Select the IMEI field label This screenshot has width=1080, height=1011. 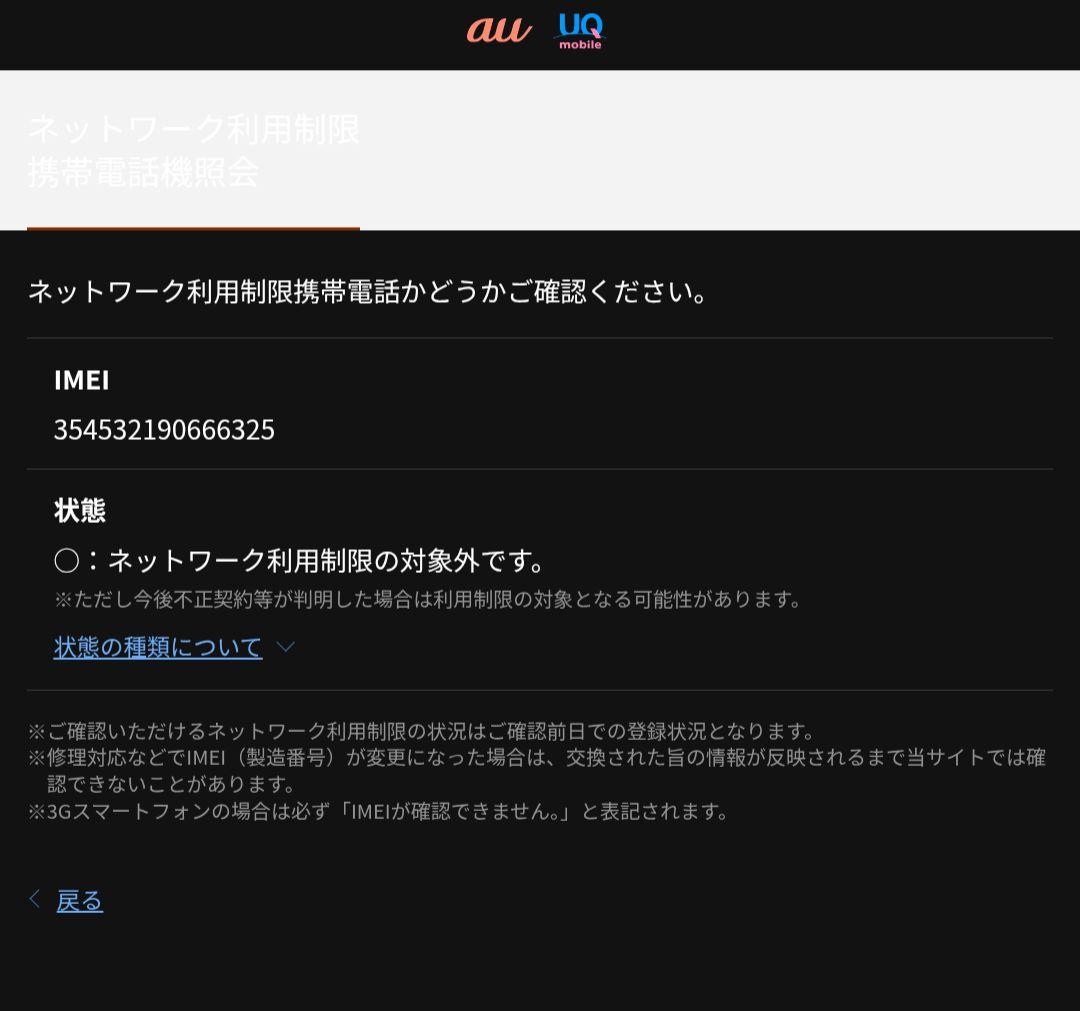(x=81, y=381)
